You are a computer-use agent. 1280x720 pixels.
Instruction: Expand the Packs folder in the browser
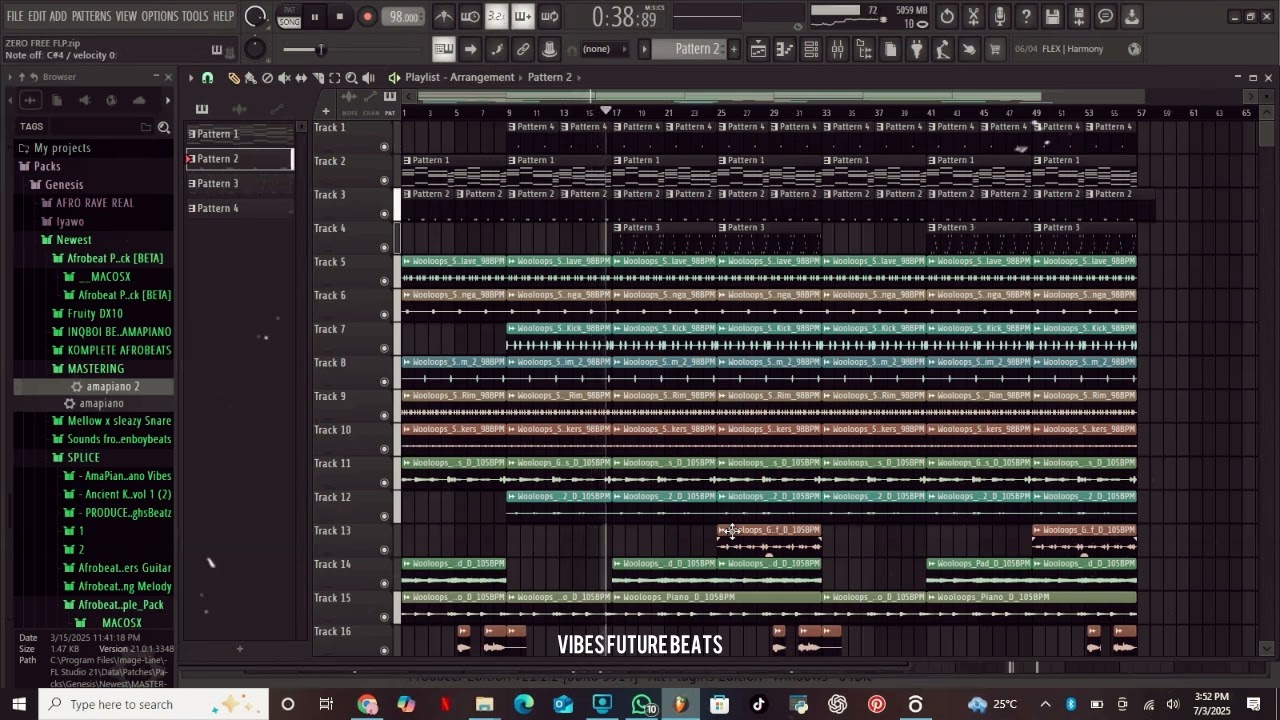point(47,166)
